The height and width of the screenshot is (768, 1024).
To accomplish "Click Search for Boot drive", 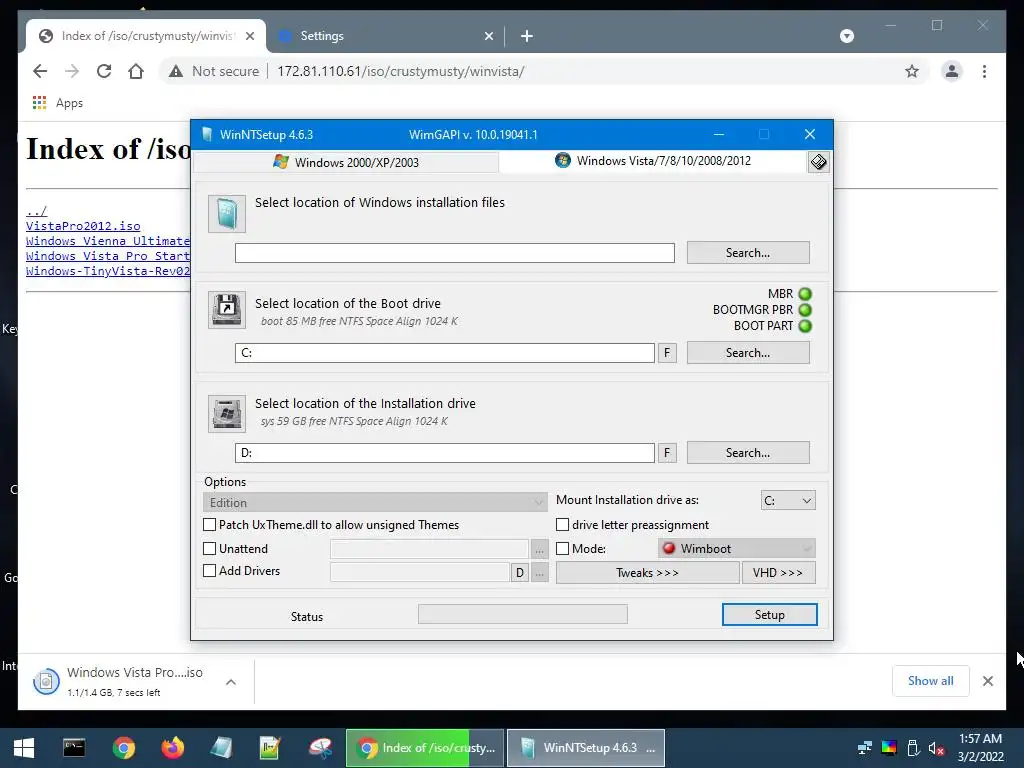I will (x=748, y=353).
